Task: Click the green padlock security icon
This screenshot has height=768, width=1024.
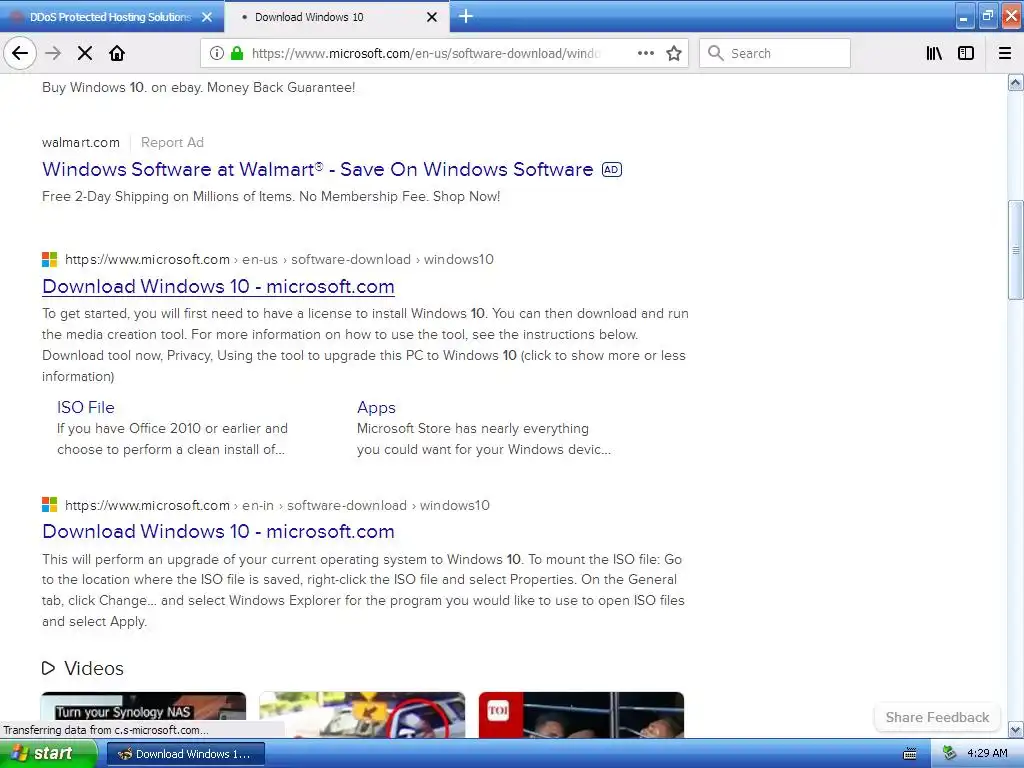Action: click(x=237, y=54)
